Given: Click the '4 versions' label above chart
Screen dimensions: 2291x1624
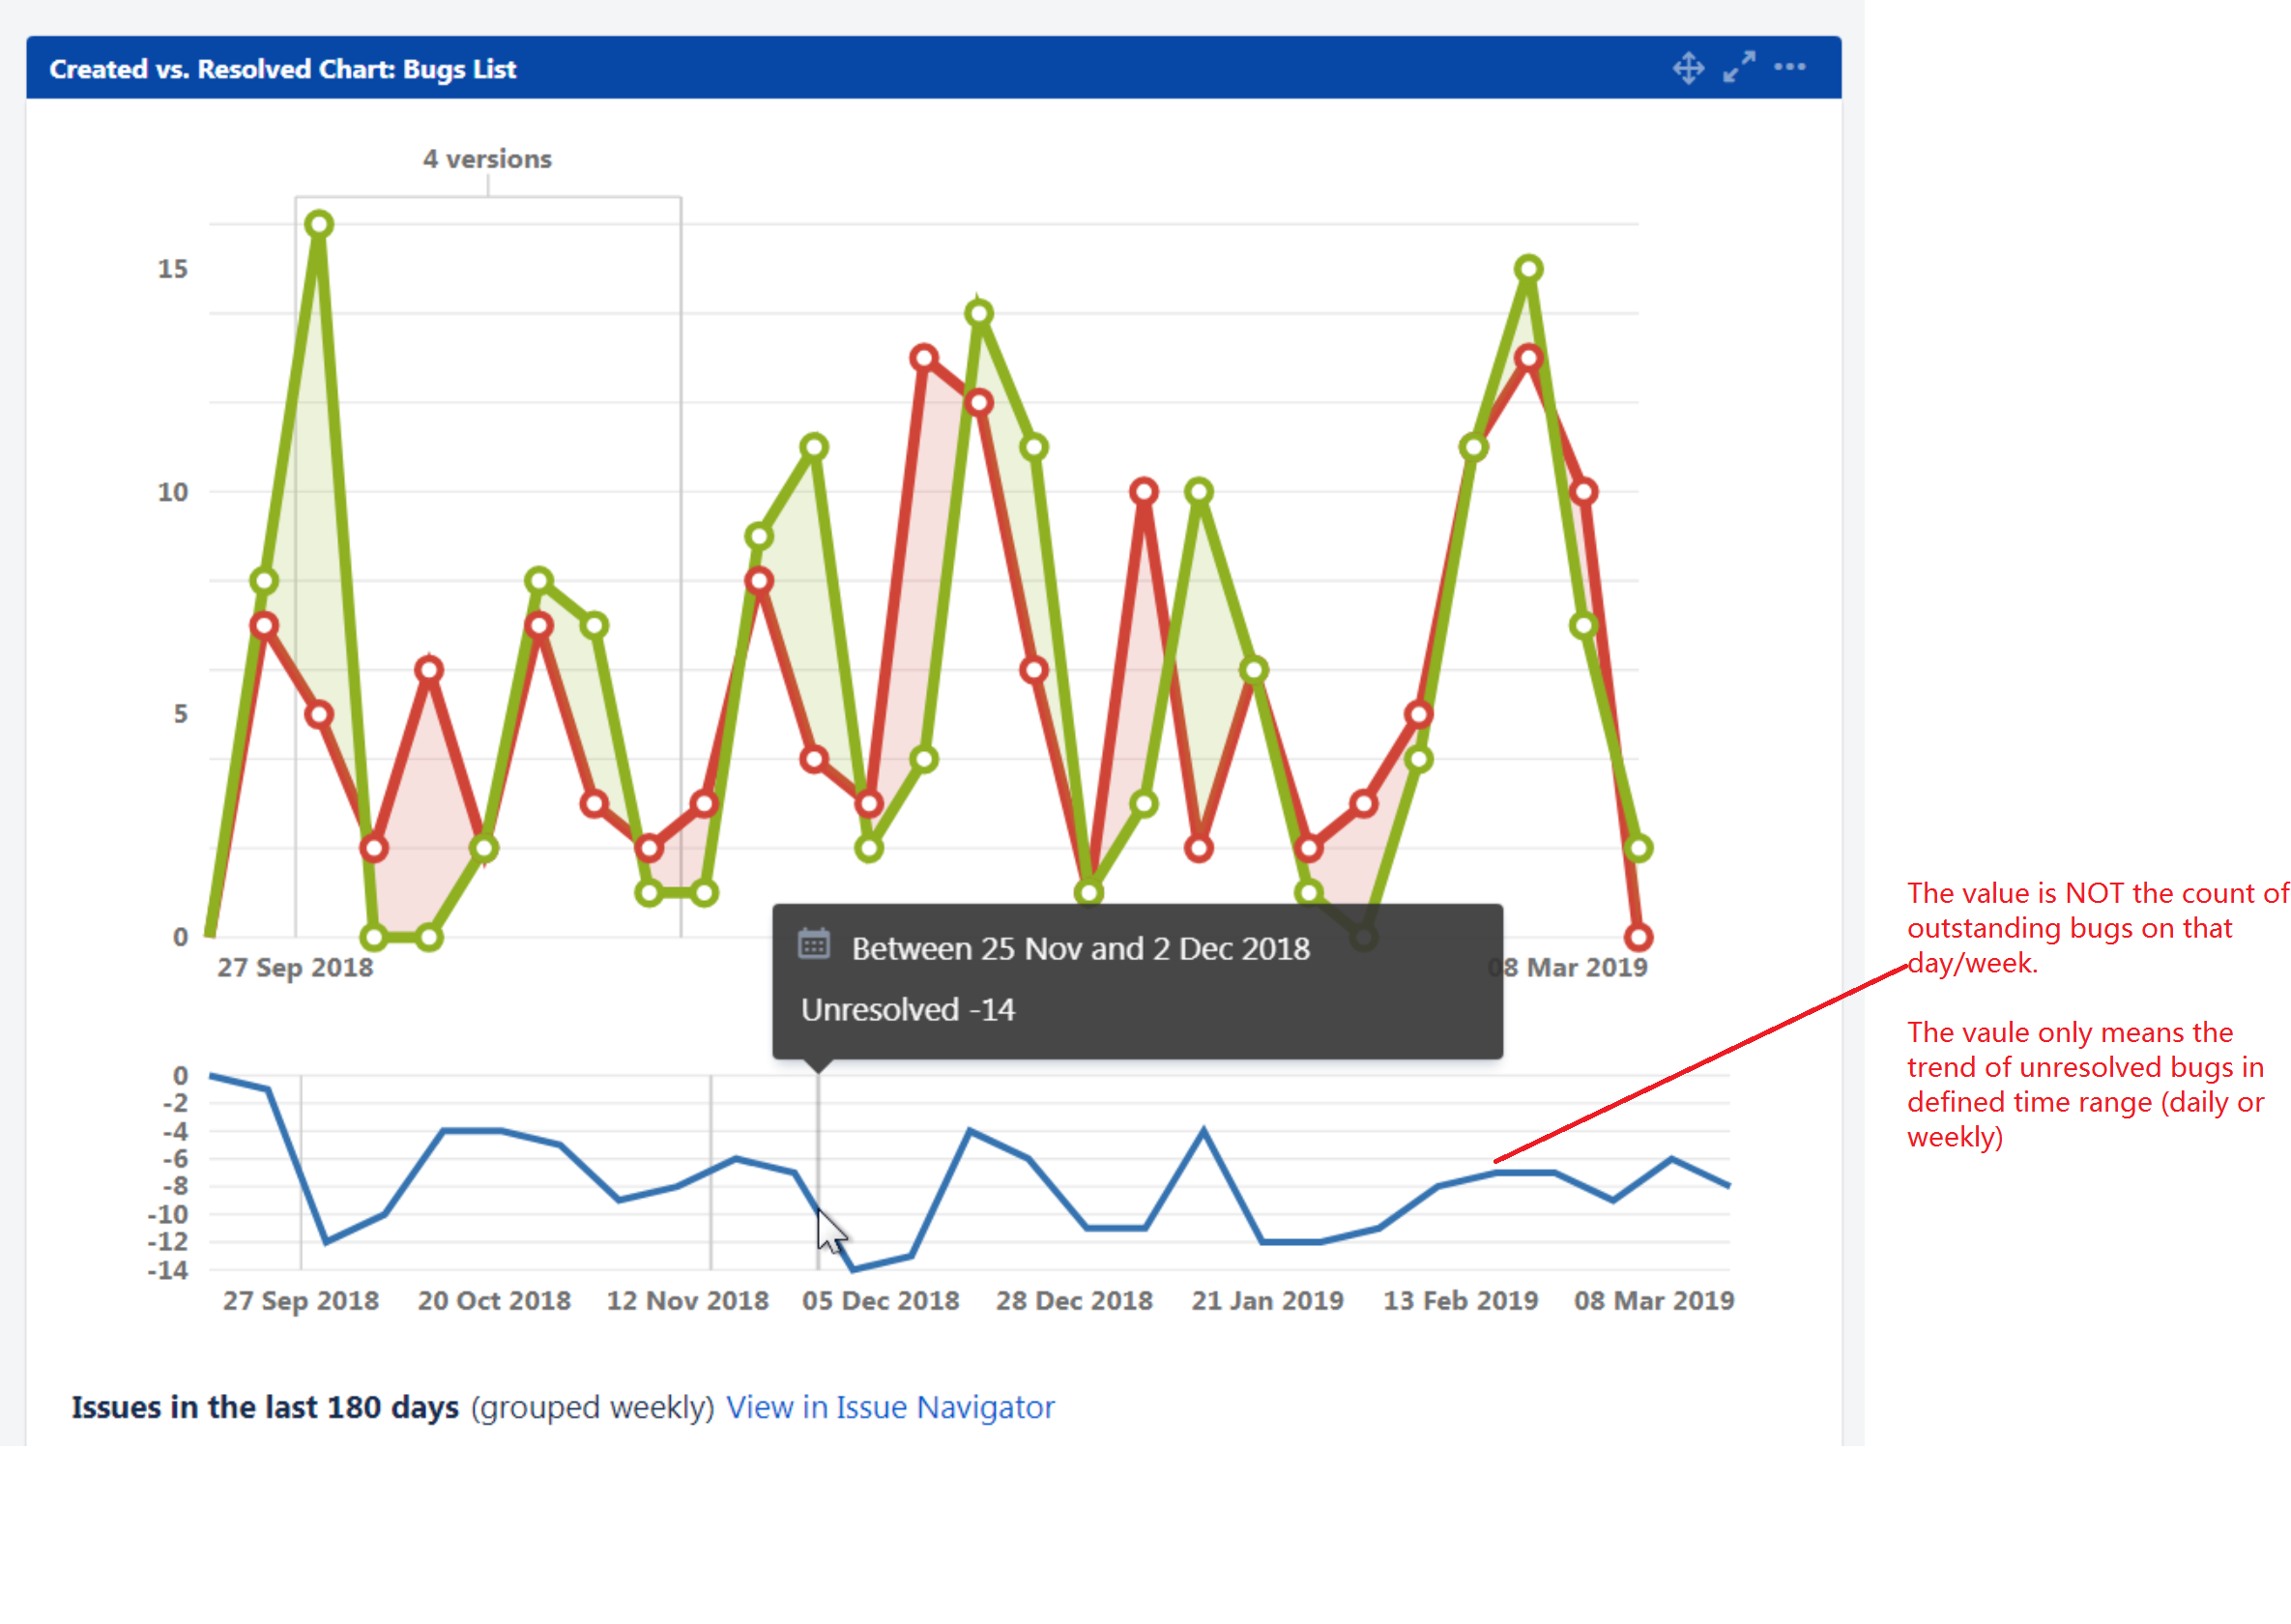Looking at the screenshot, I should pos(487,159).
